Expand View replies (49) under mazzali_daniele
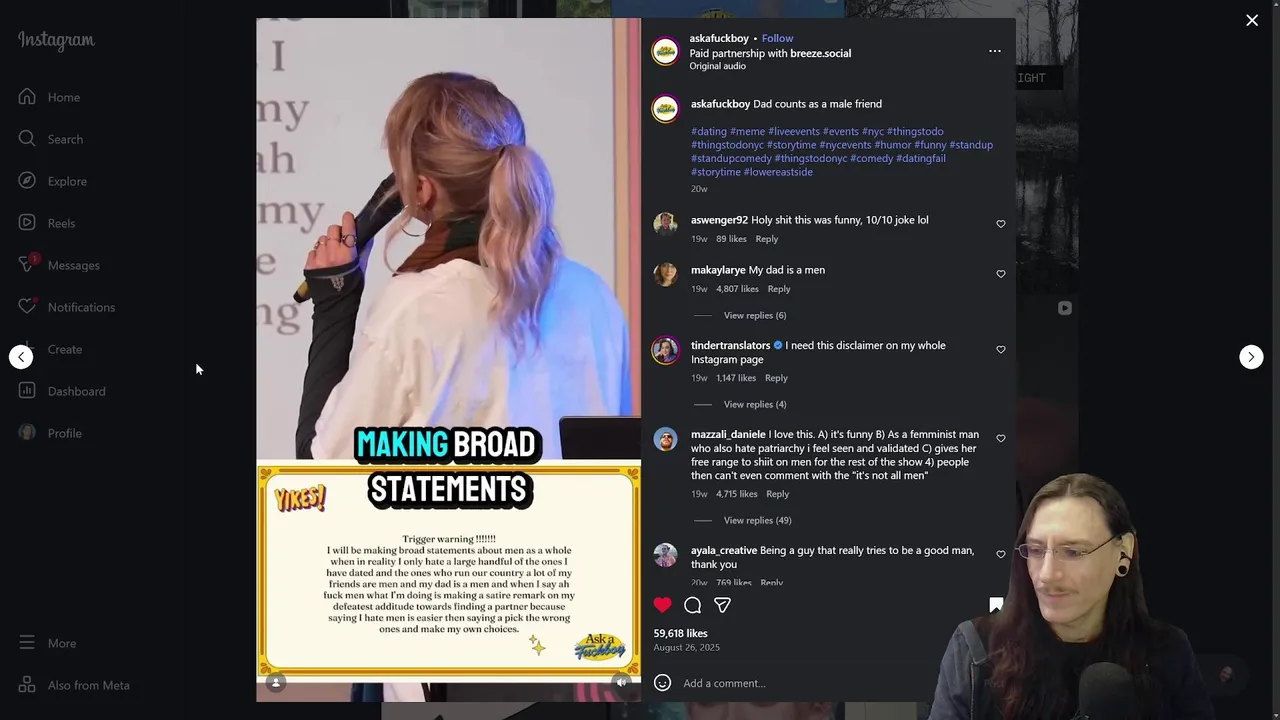Image resolution: width=1280 pixels, height=720 pixels. coord(757,520)
